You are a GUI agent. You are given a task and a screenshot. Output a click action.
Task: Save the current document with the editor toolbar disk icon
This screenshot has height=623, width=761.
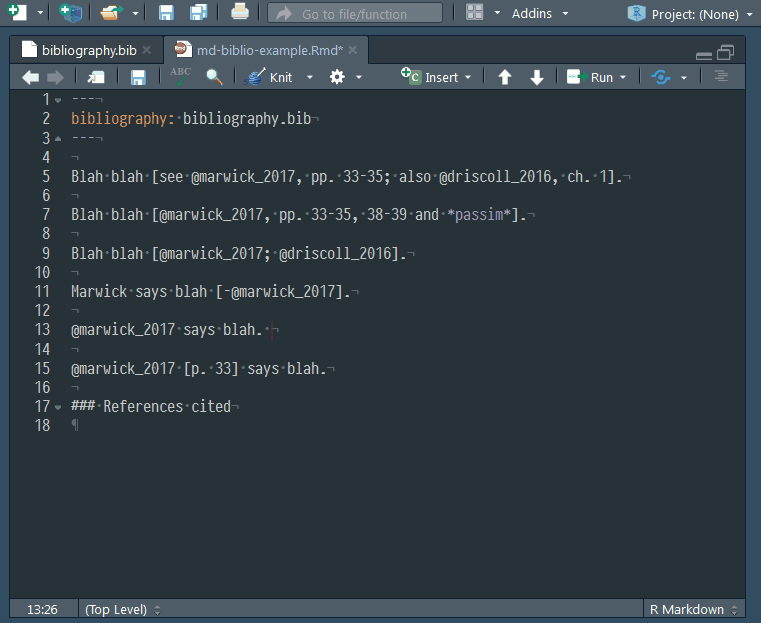click(138, 77)
